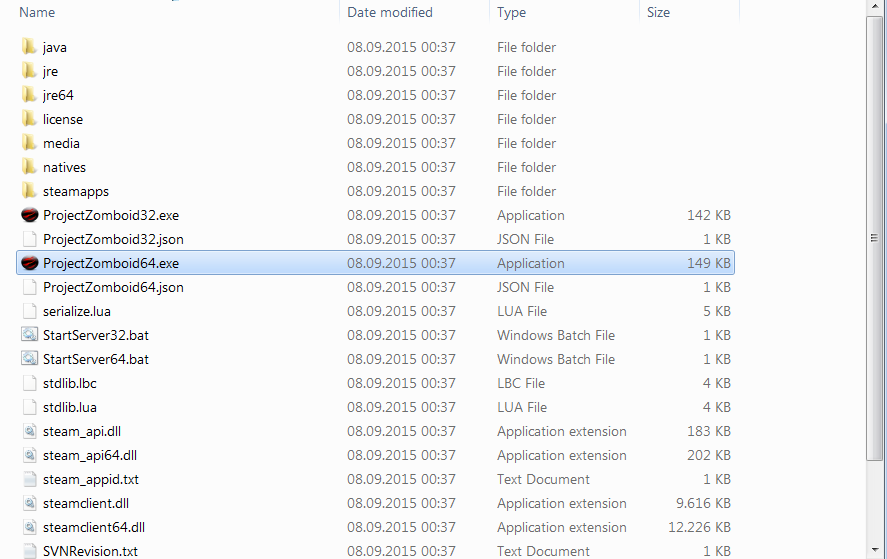Click the jre folder icon
Screen dimensions: 887x559
tap(29, 71)
